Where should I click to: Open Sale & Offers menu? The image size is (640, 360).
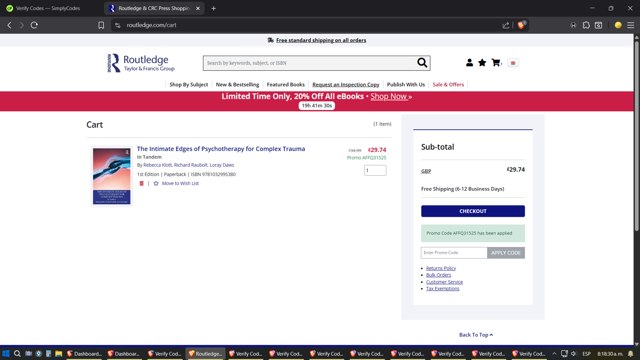(448, 84)
